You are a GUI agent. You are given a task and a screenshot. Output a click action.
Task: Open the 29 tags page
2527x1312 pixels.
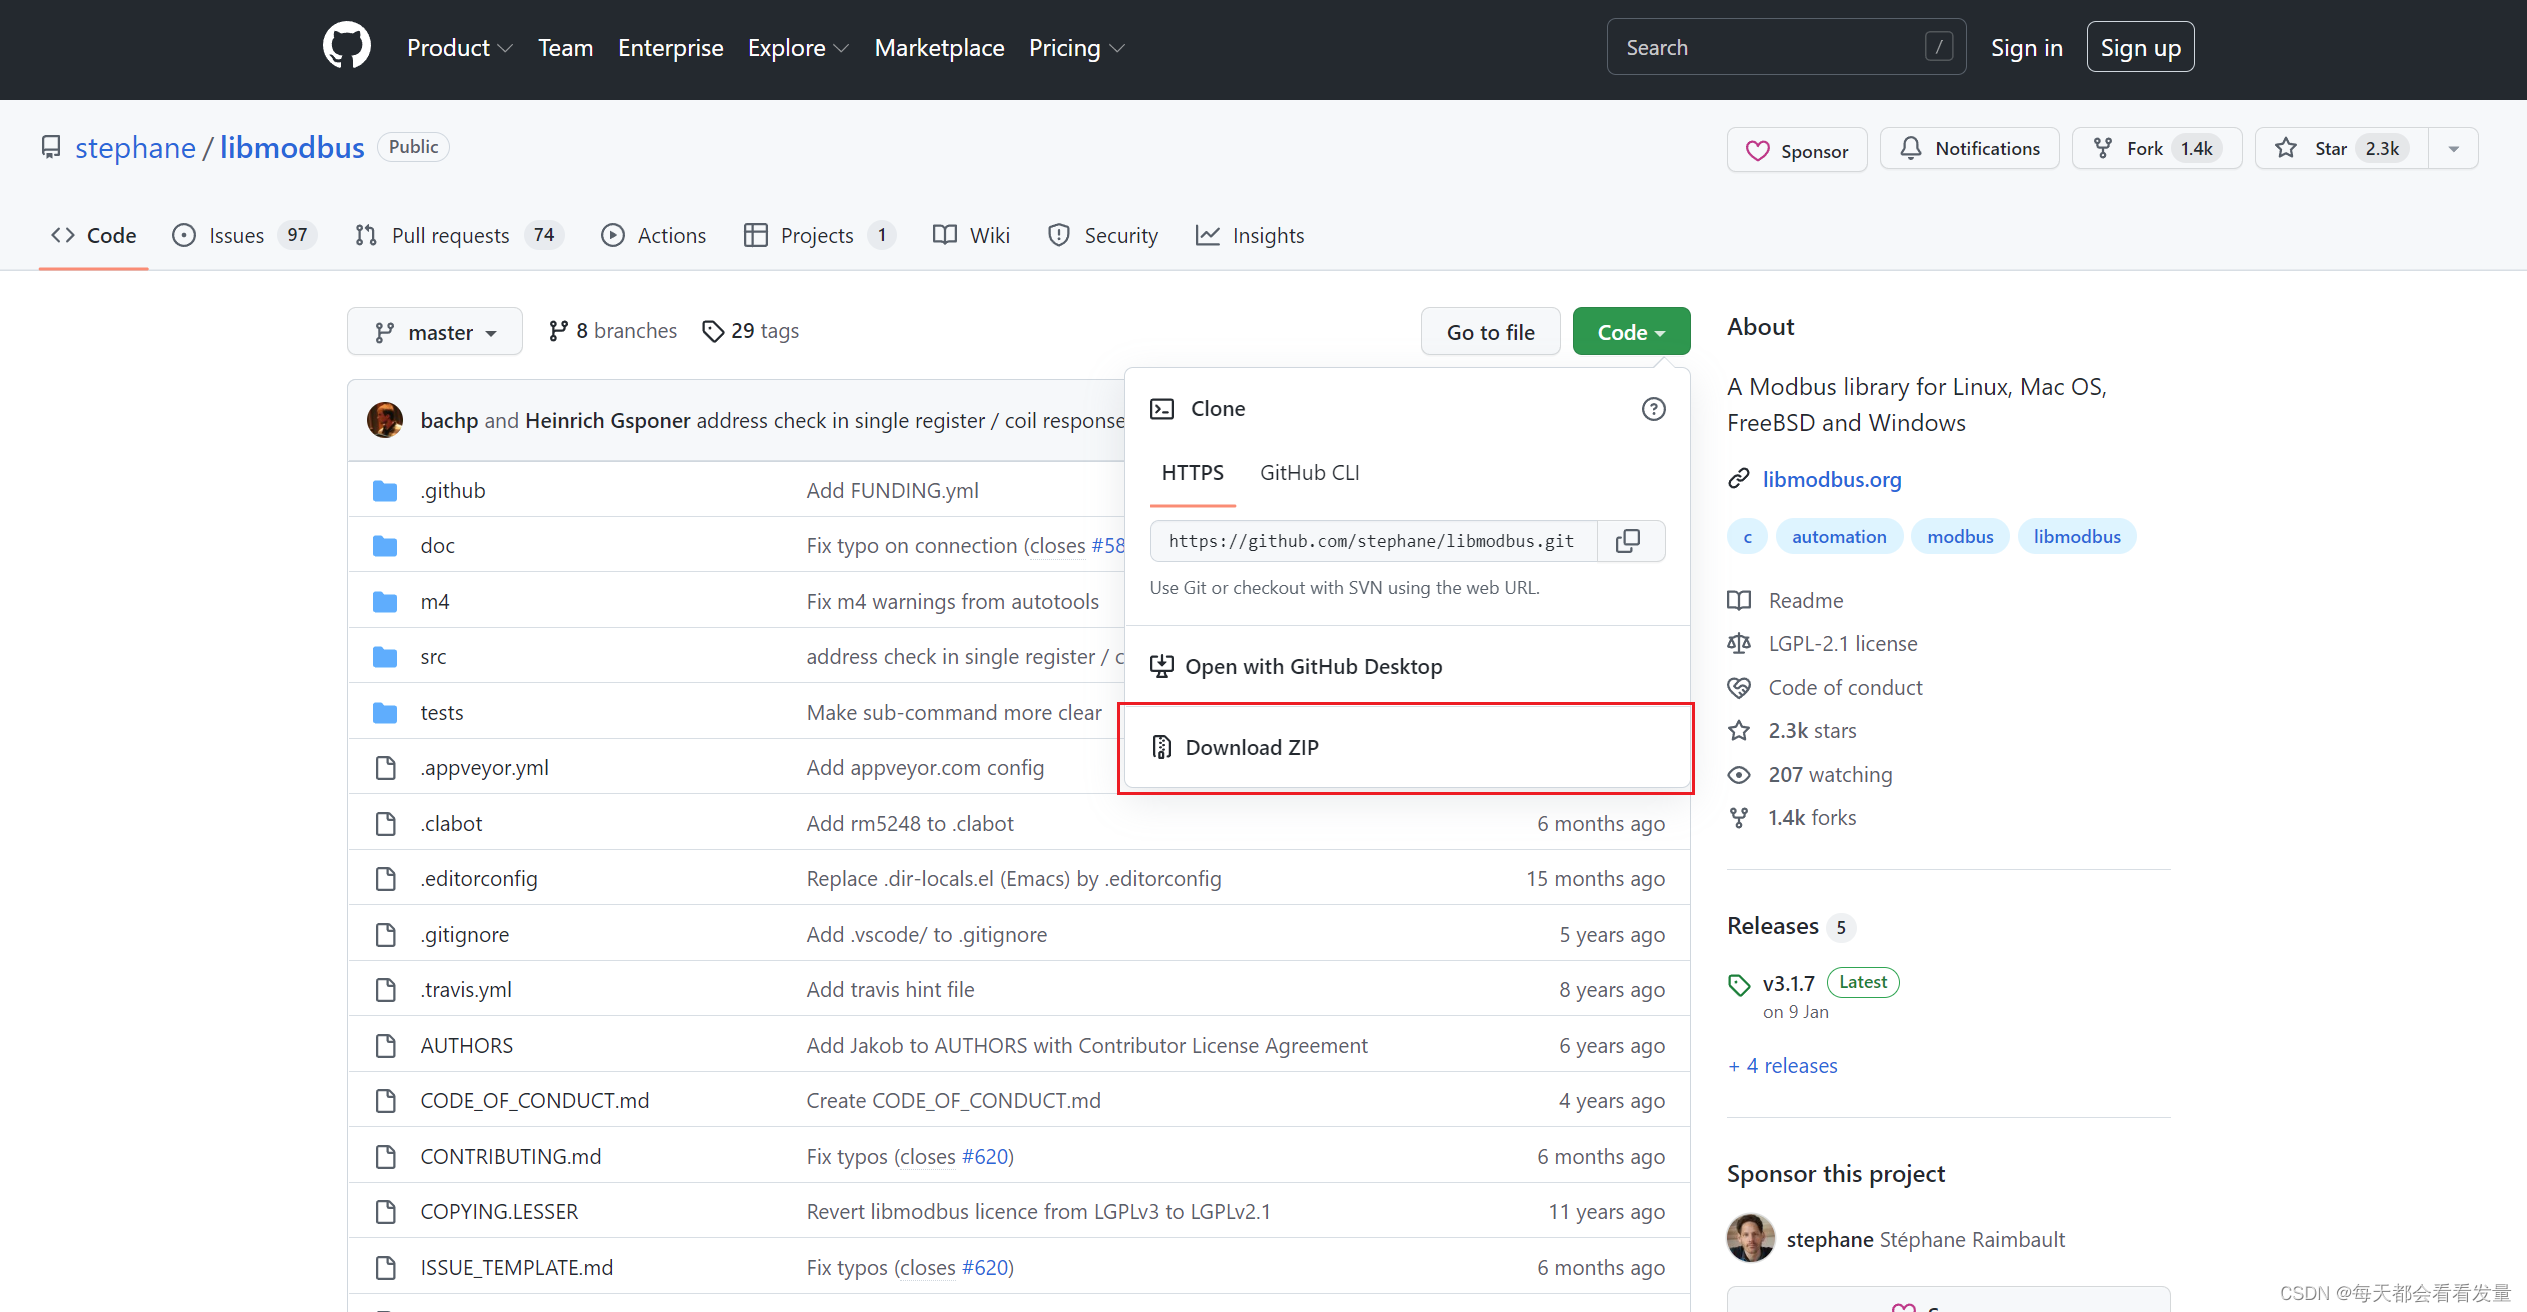coord(751,331)
